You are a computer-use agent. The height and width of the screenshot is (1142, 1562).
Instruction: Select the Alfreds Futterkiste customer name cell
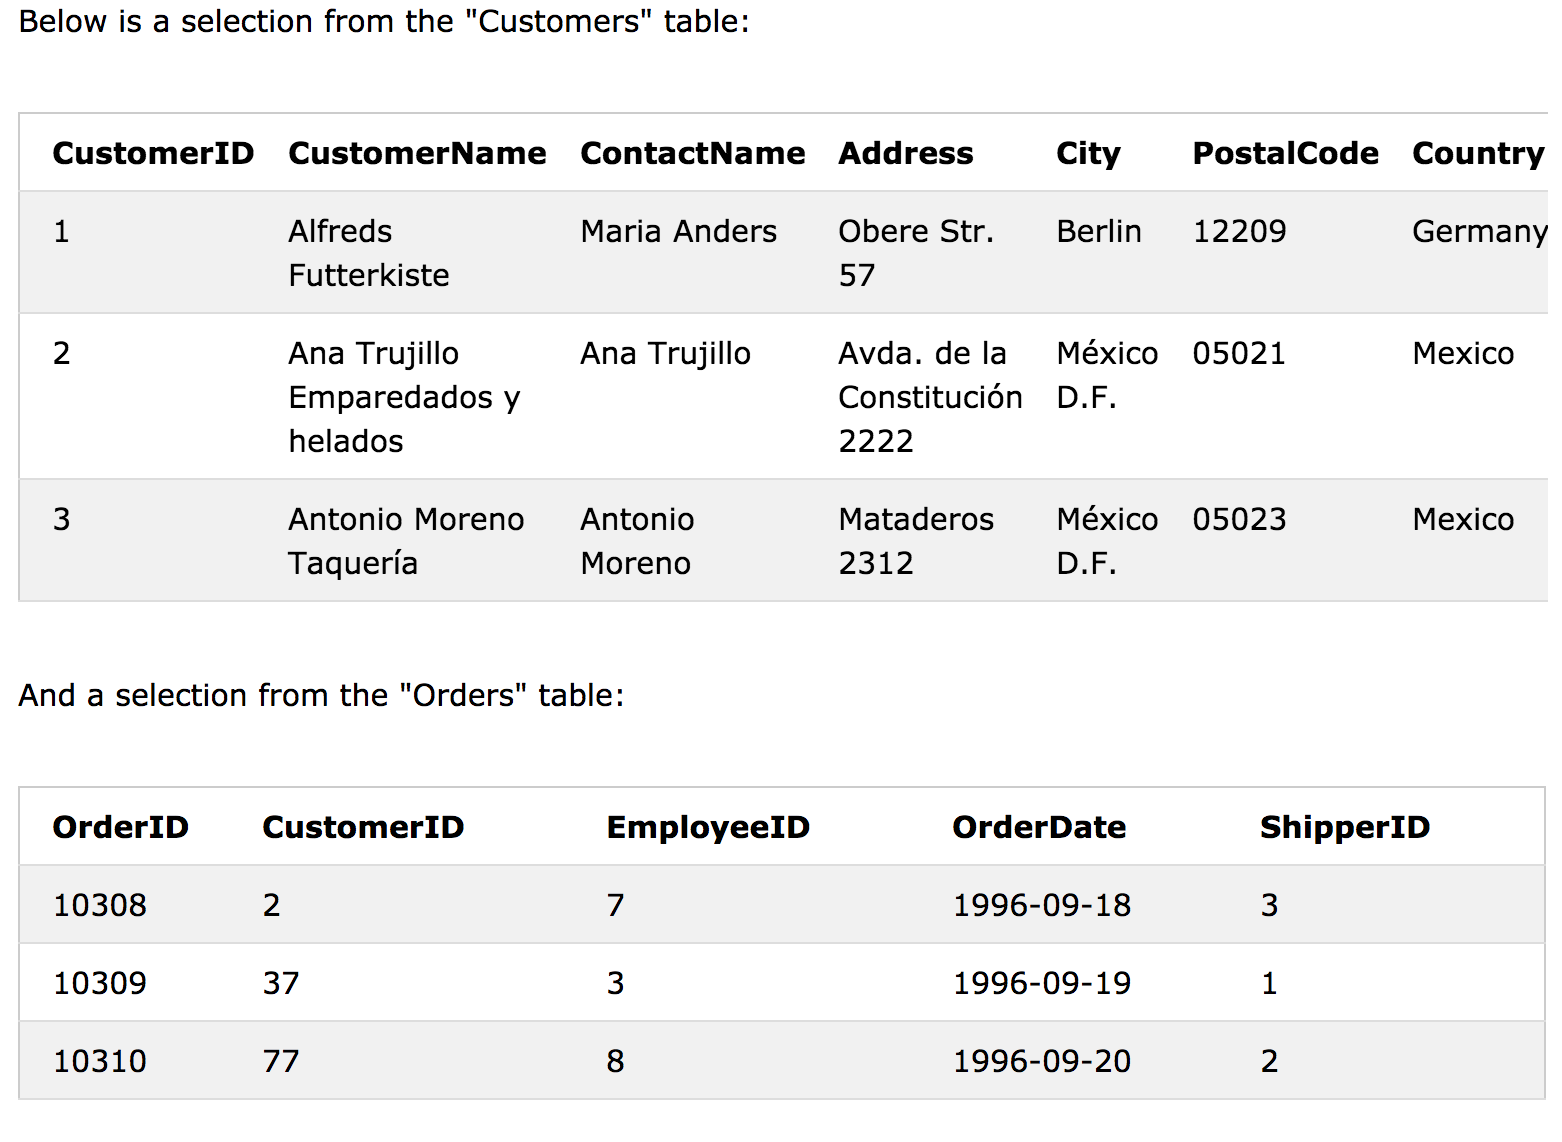pyautogui.click(x=369, y=253)
